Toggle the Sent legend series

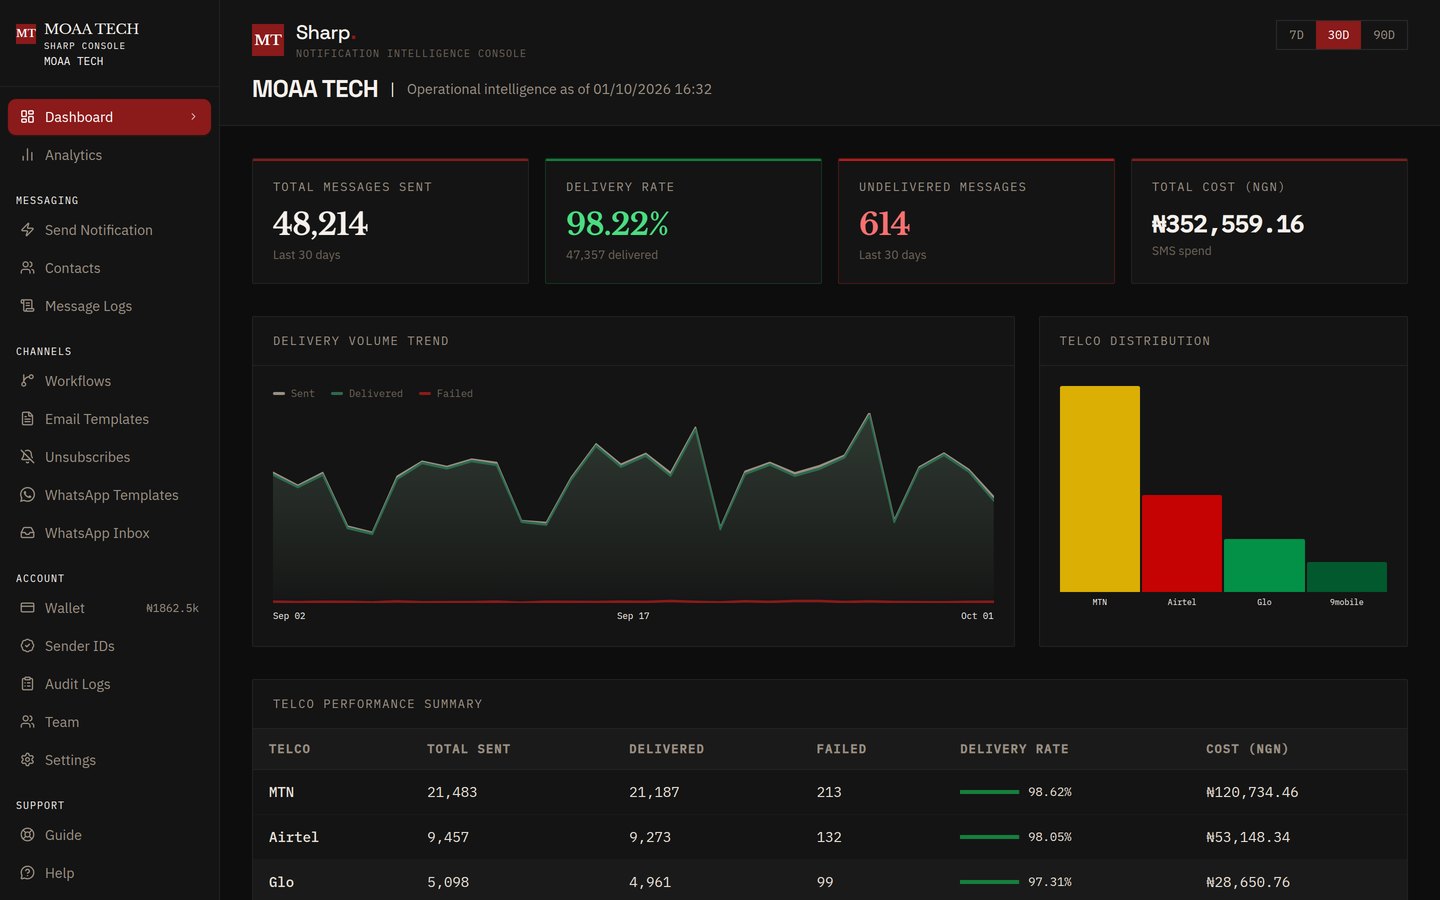click(x=294, y=394)
